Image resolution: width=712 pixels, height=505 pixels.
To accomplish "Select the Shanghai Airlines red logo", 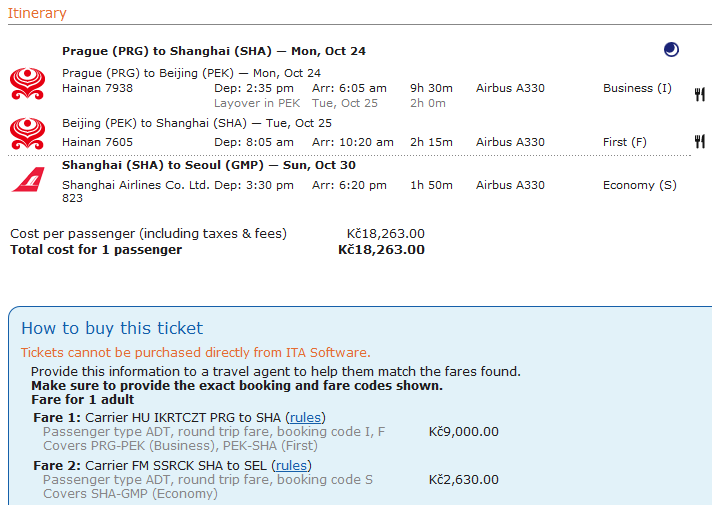I will (27, 180).
